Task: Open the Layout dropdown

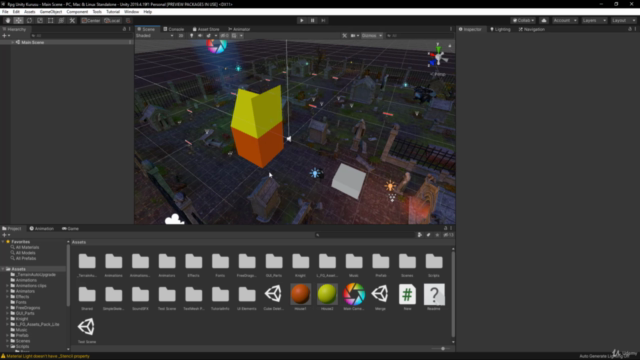Action: point(623,20)
